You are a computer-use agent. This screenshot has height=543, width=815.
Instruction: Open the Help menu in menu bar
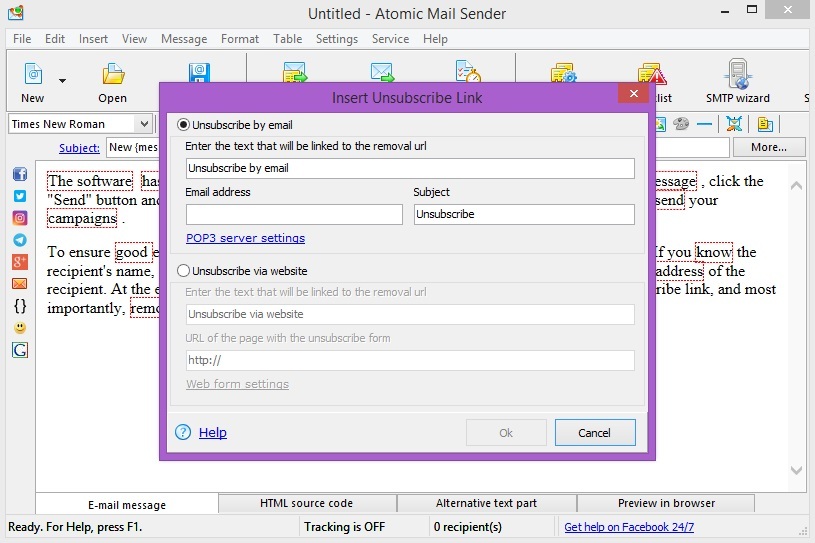435,39
